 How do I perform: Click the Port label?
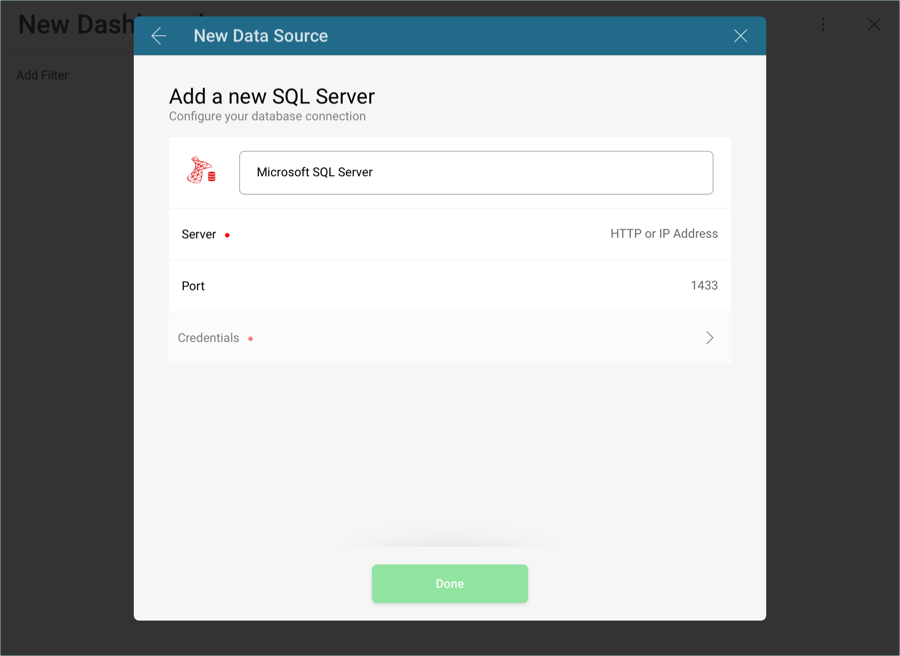(193, 286)
